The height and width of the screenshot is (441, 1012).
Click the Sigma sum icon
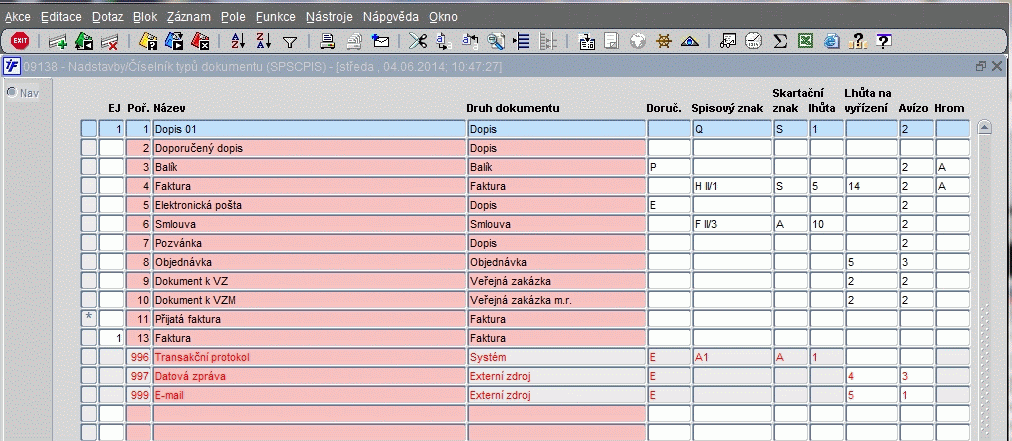coord(780,42)
